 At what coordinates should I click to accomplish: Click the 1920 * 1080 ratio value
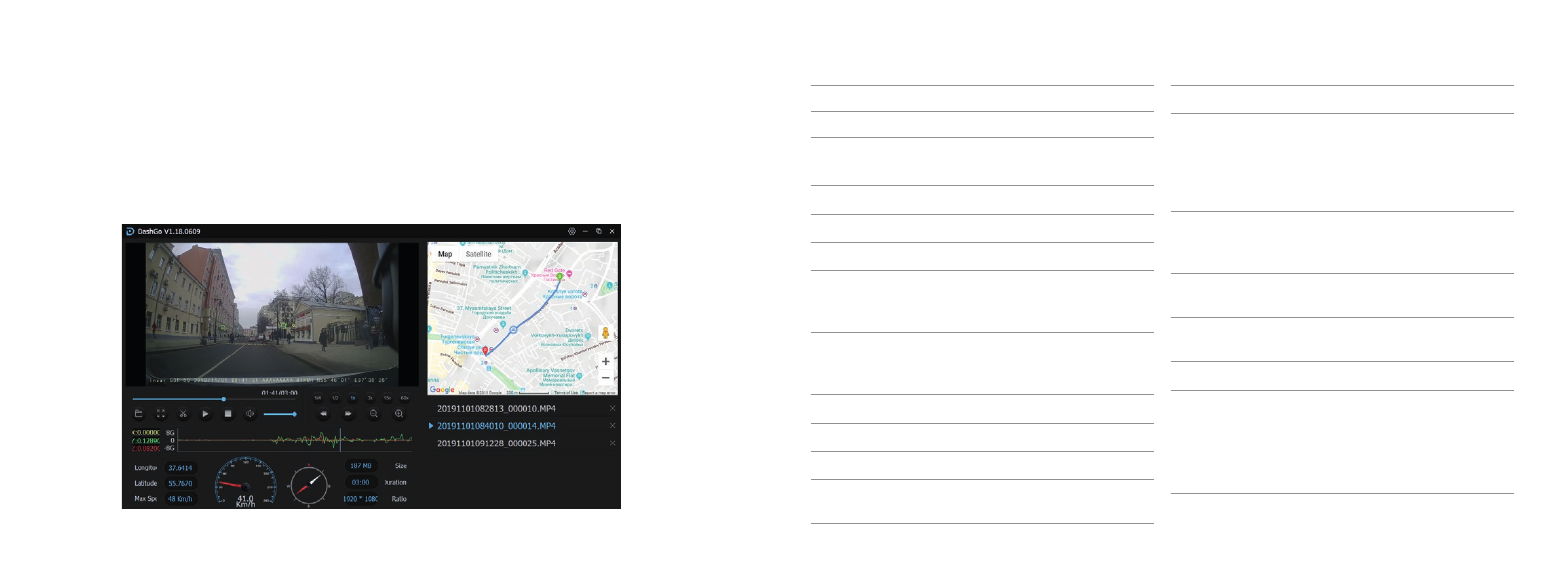point(360,498)
